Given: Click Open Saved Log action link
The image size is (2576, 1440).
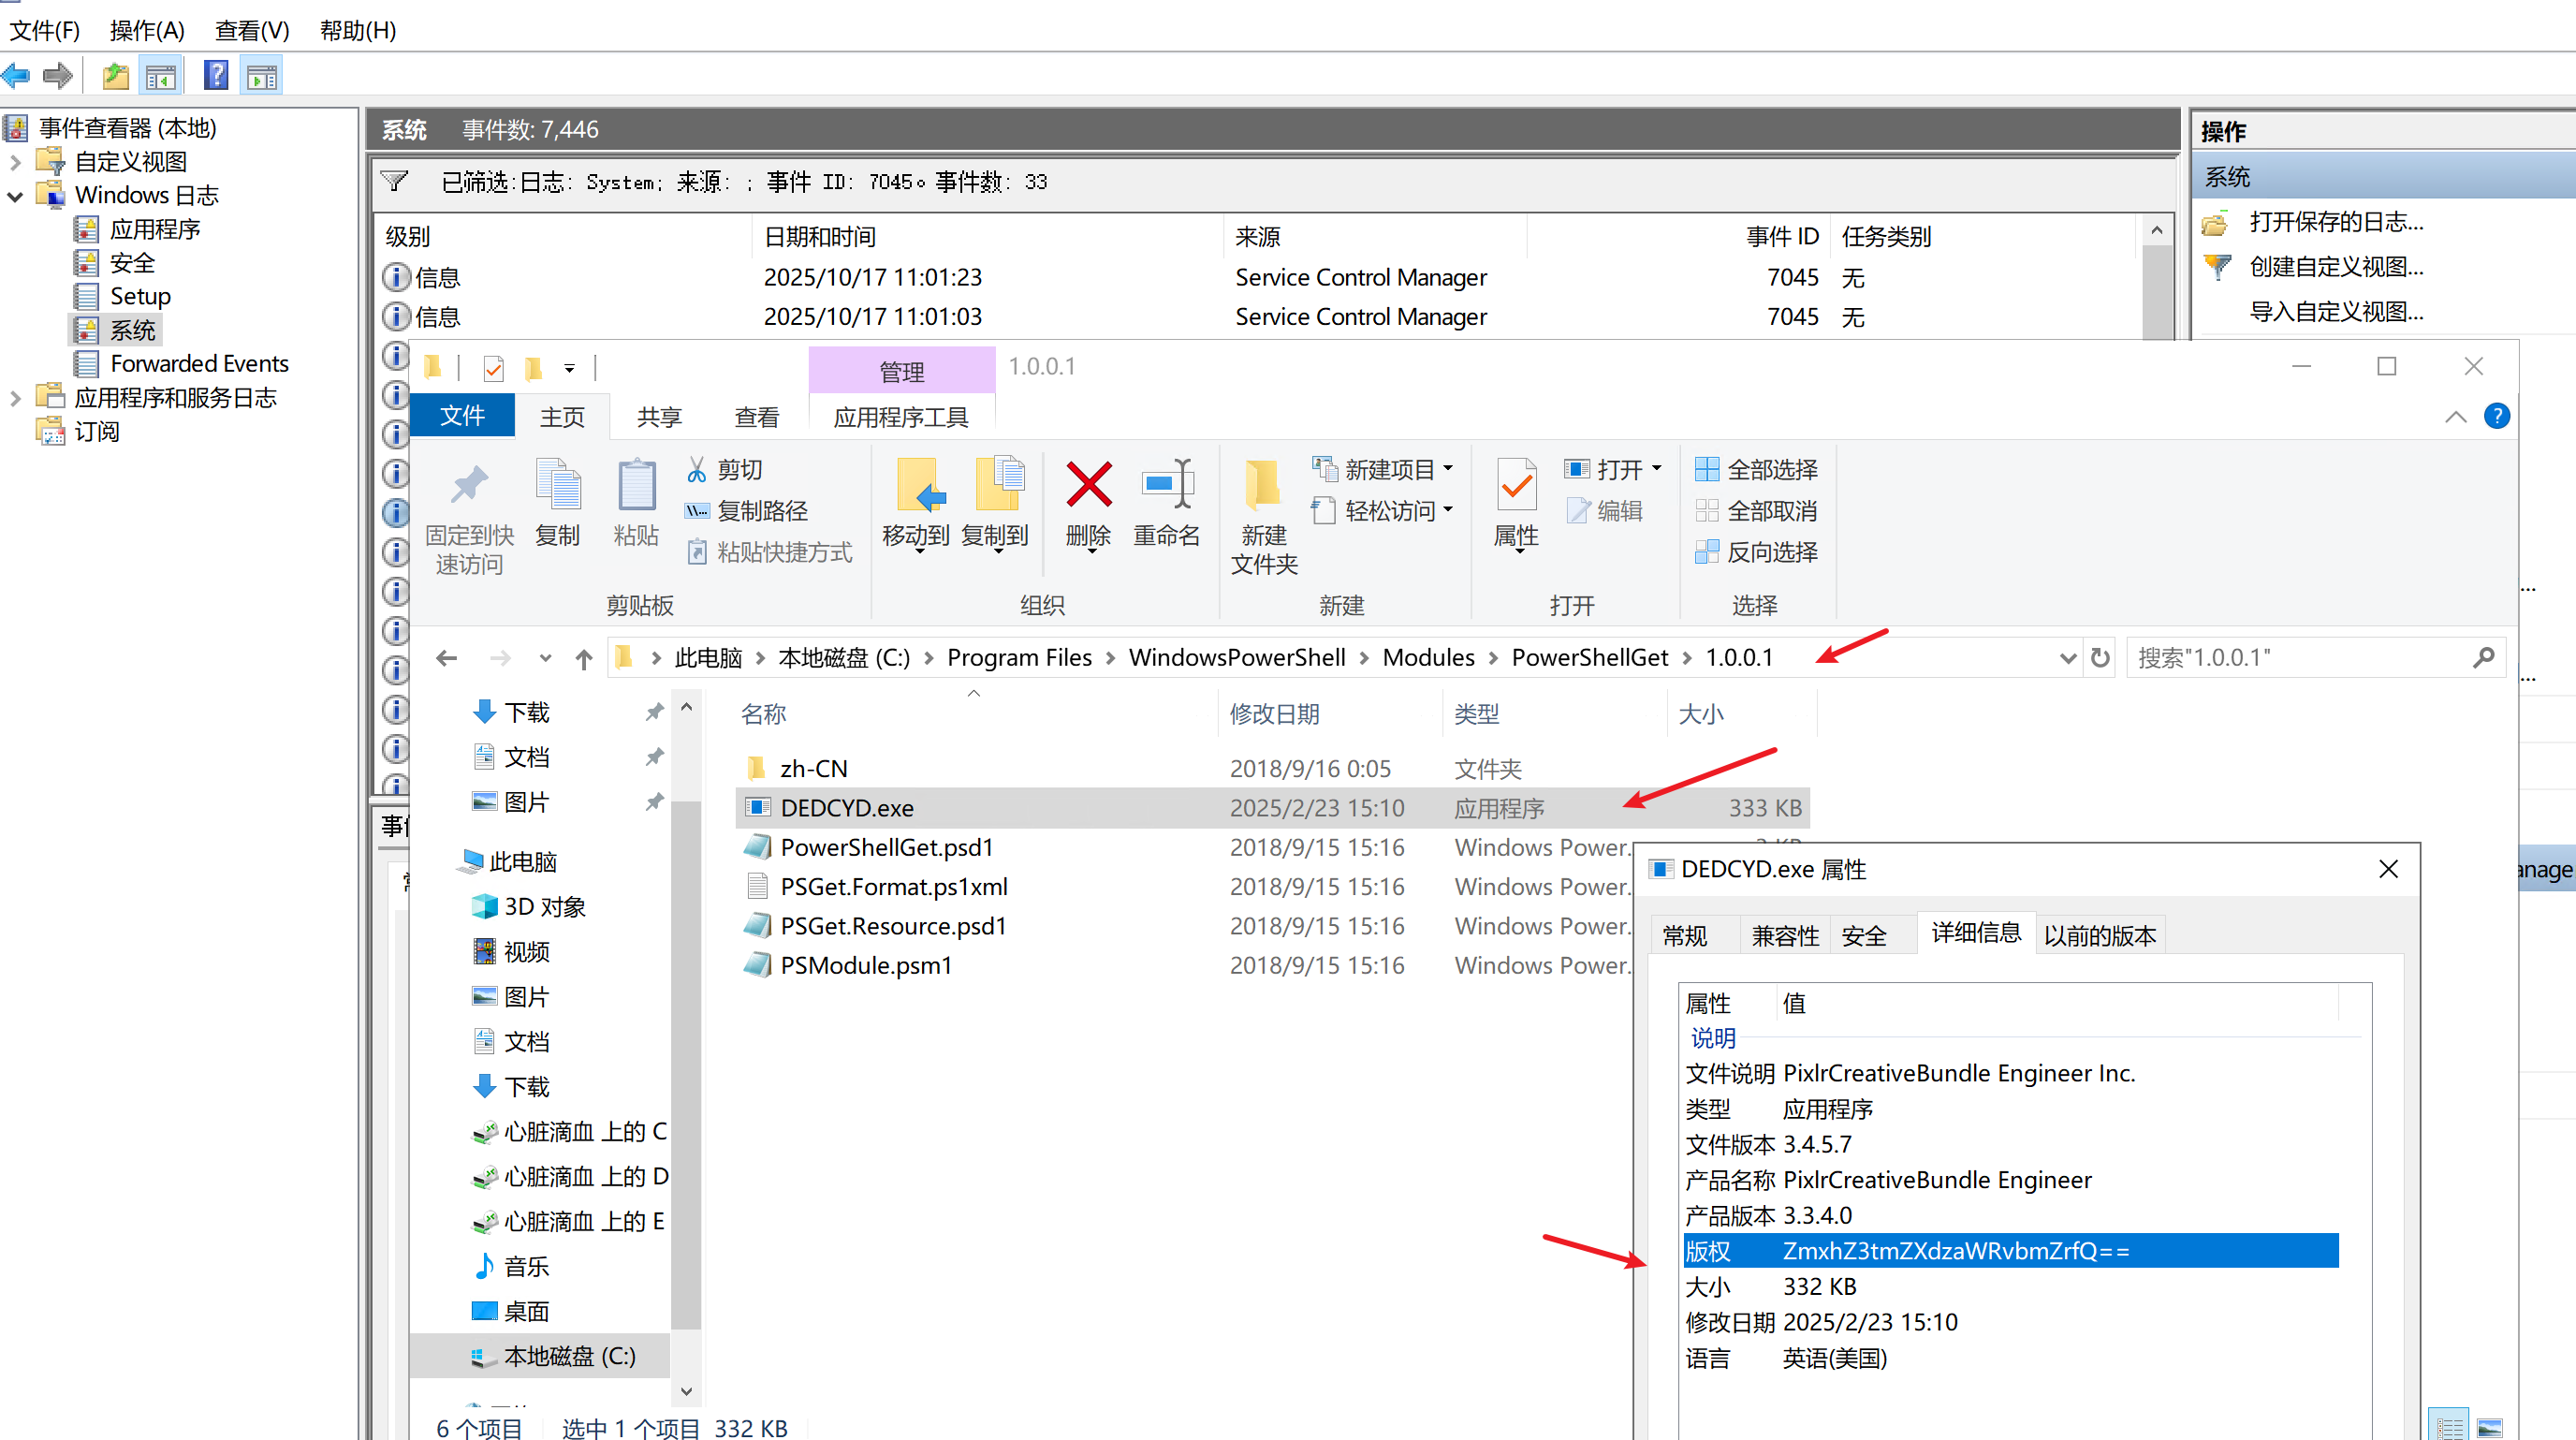Looking at the screenshot, I should [x=2335, y=222].
